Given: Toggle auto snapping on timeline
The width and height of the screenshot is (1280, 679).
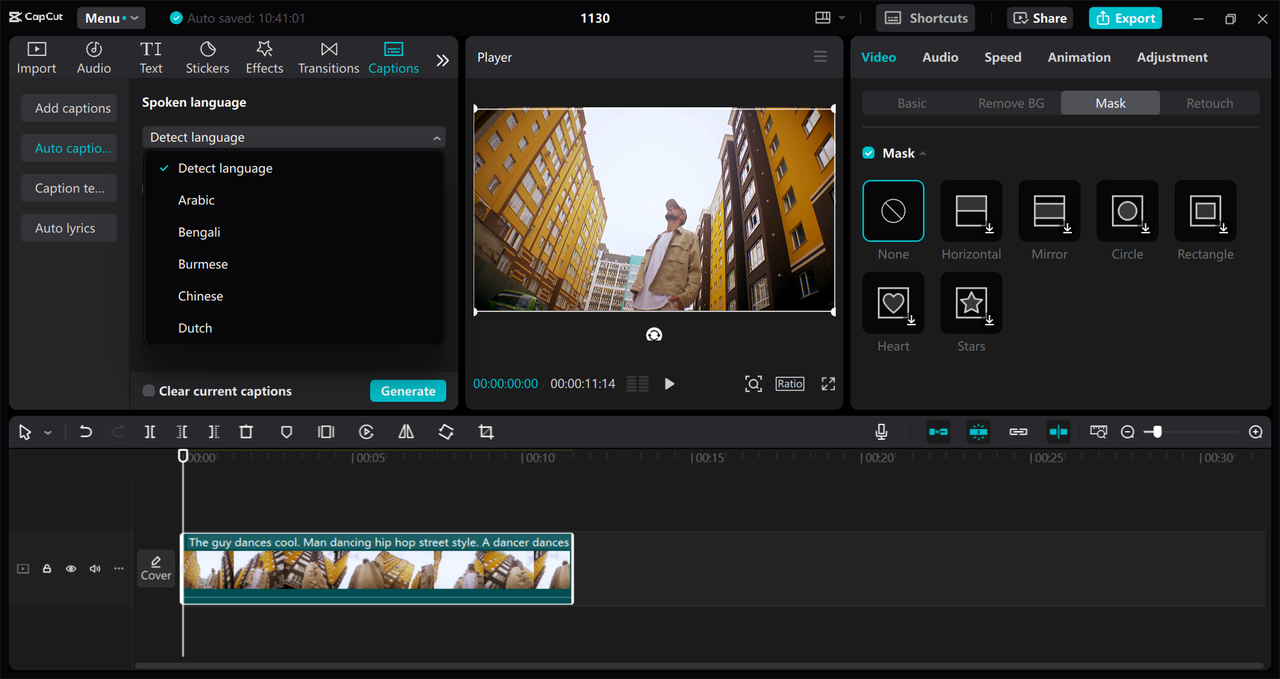Looking at the screenshot, I should tap(978, 432).
